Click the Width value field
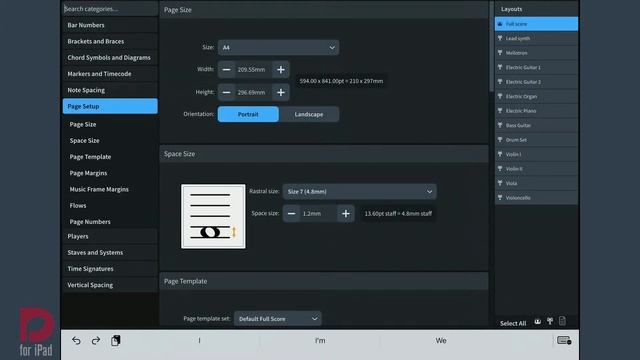 click(x=253, y=70)
